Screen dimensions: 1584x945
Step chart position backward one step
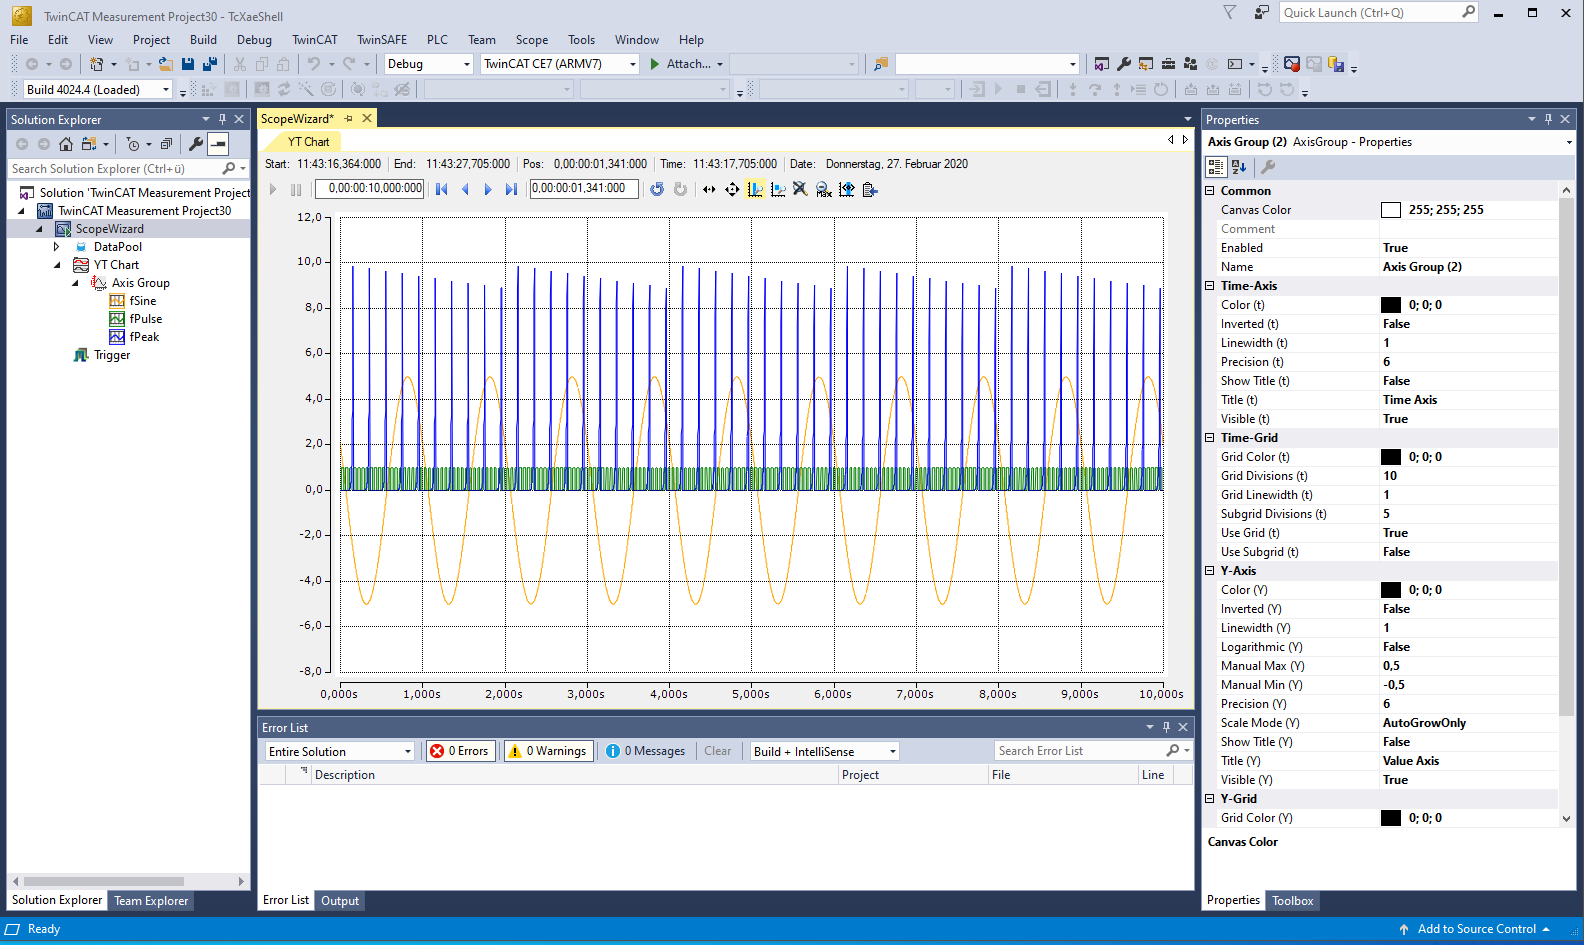tap(465, 189)
